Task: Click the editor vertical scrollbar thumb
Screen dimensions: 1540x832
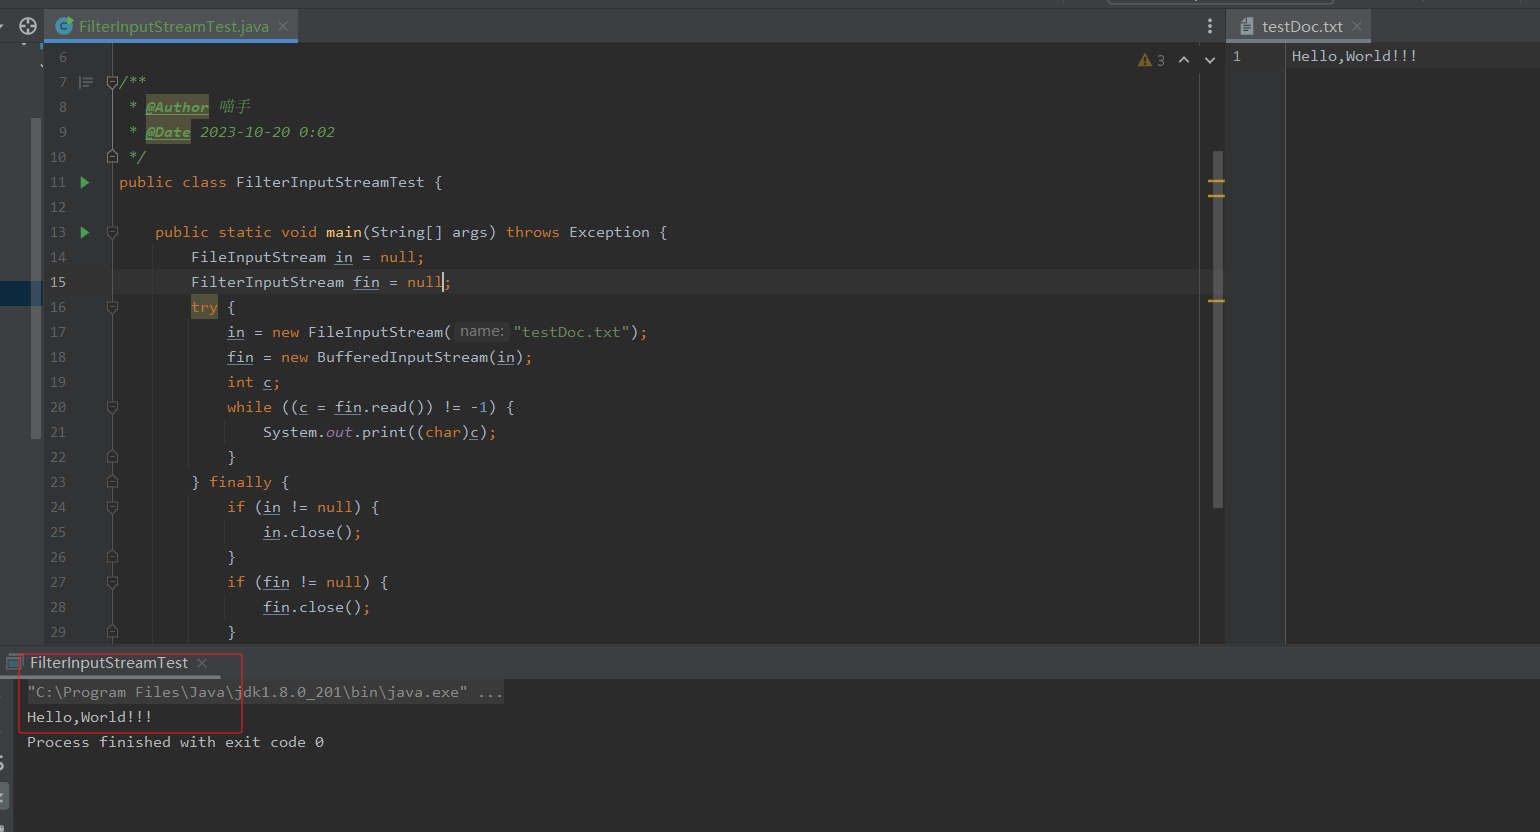Action: tap(1217, 330)
